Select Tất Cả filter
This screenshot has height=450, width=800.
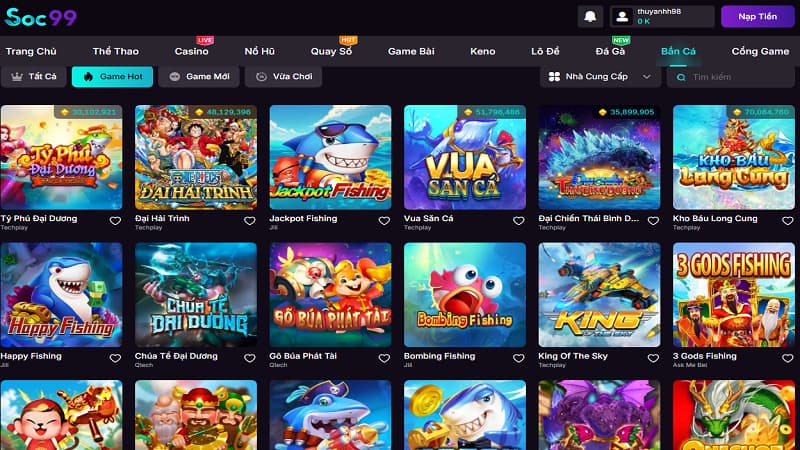tap(34, 77)
